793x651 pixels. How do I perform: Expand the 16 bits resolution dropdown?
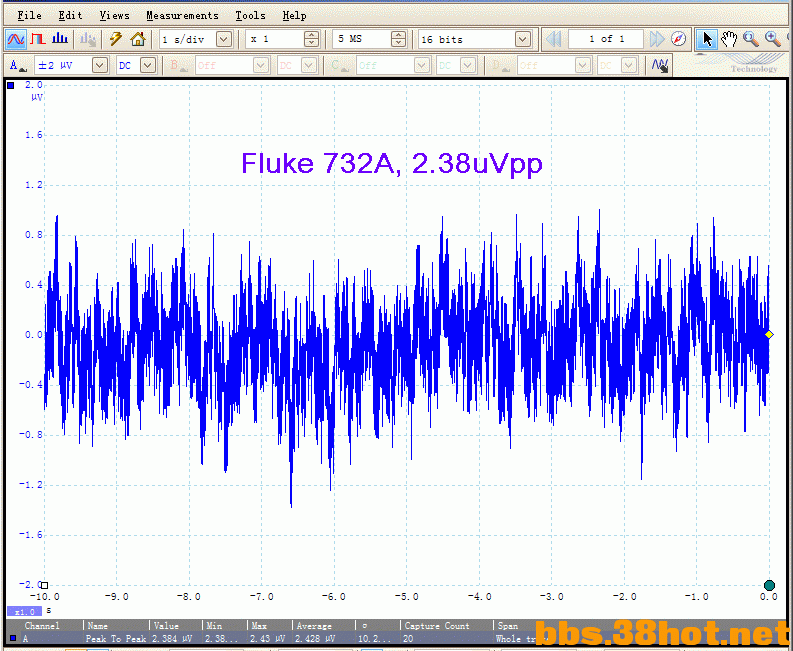pos(522,39)
